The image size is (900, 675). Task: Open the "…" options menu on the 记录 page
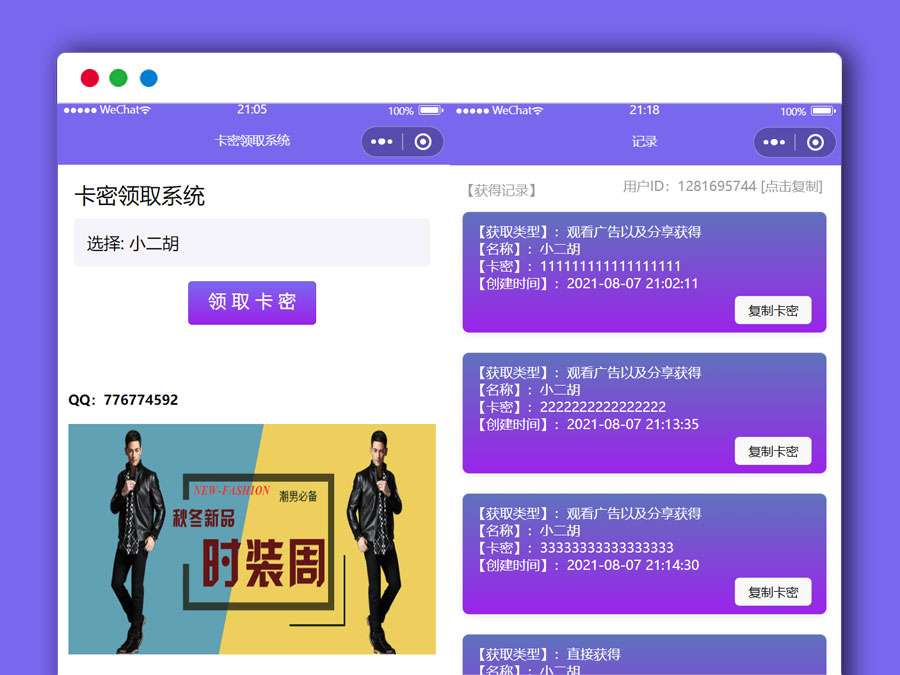click(774, 141)
